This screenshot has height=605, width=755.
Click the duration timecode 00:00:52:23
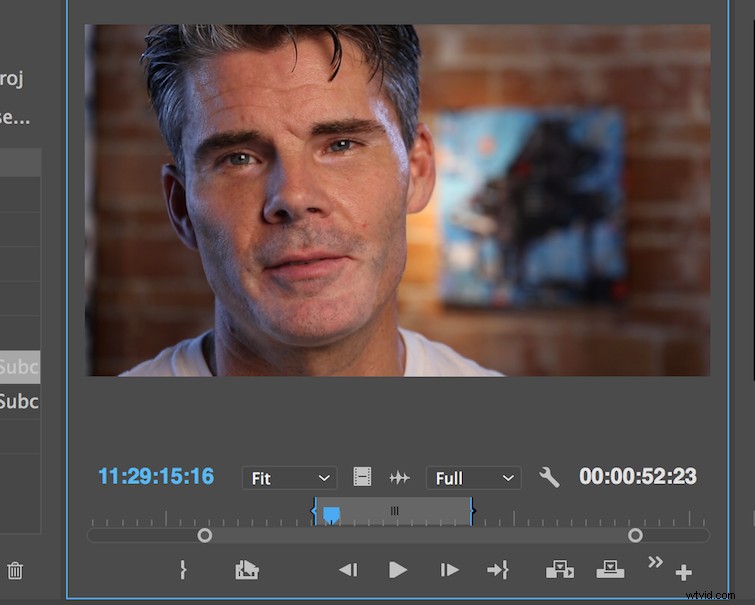point(638,476)
